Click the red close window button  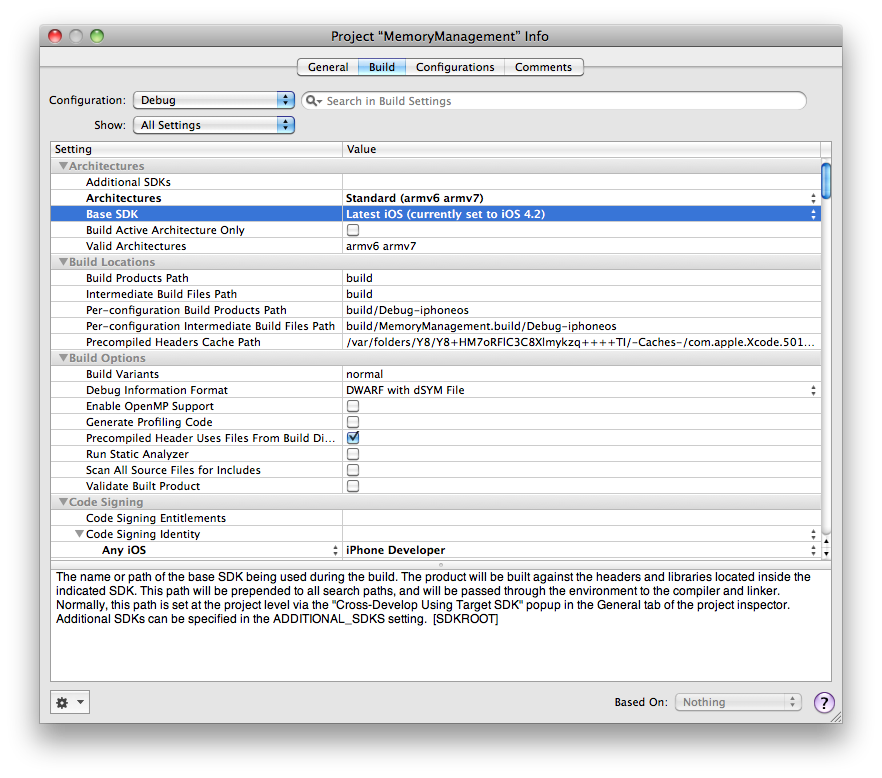[55, 36]
